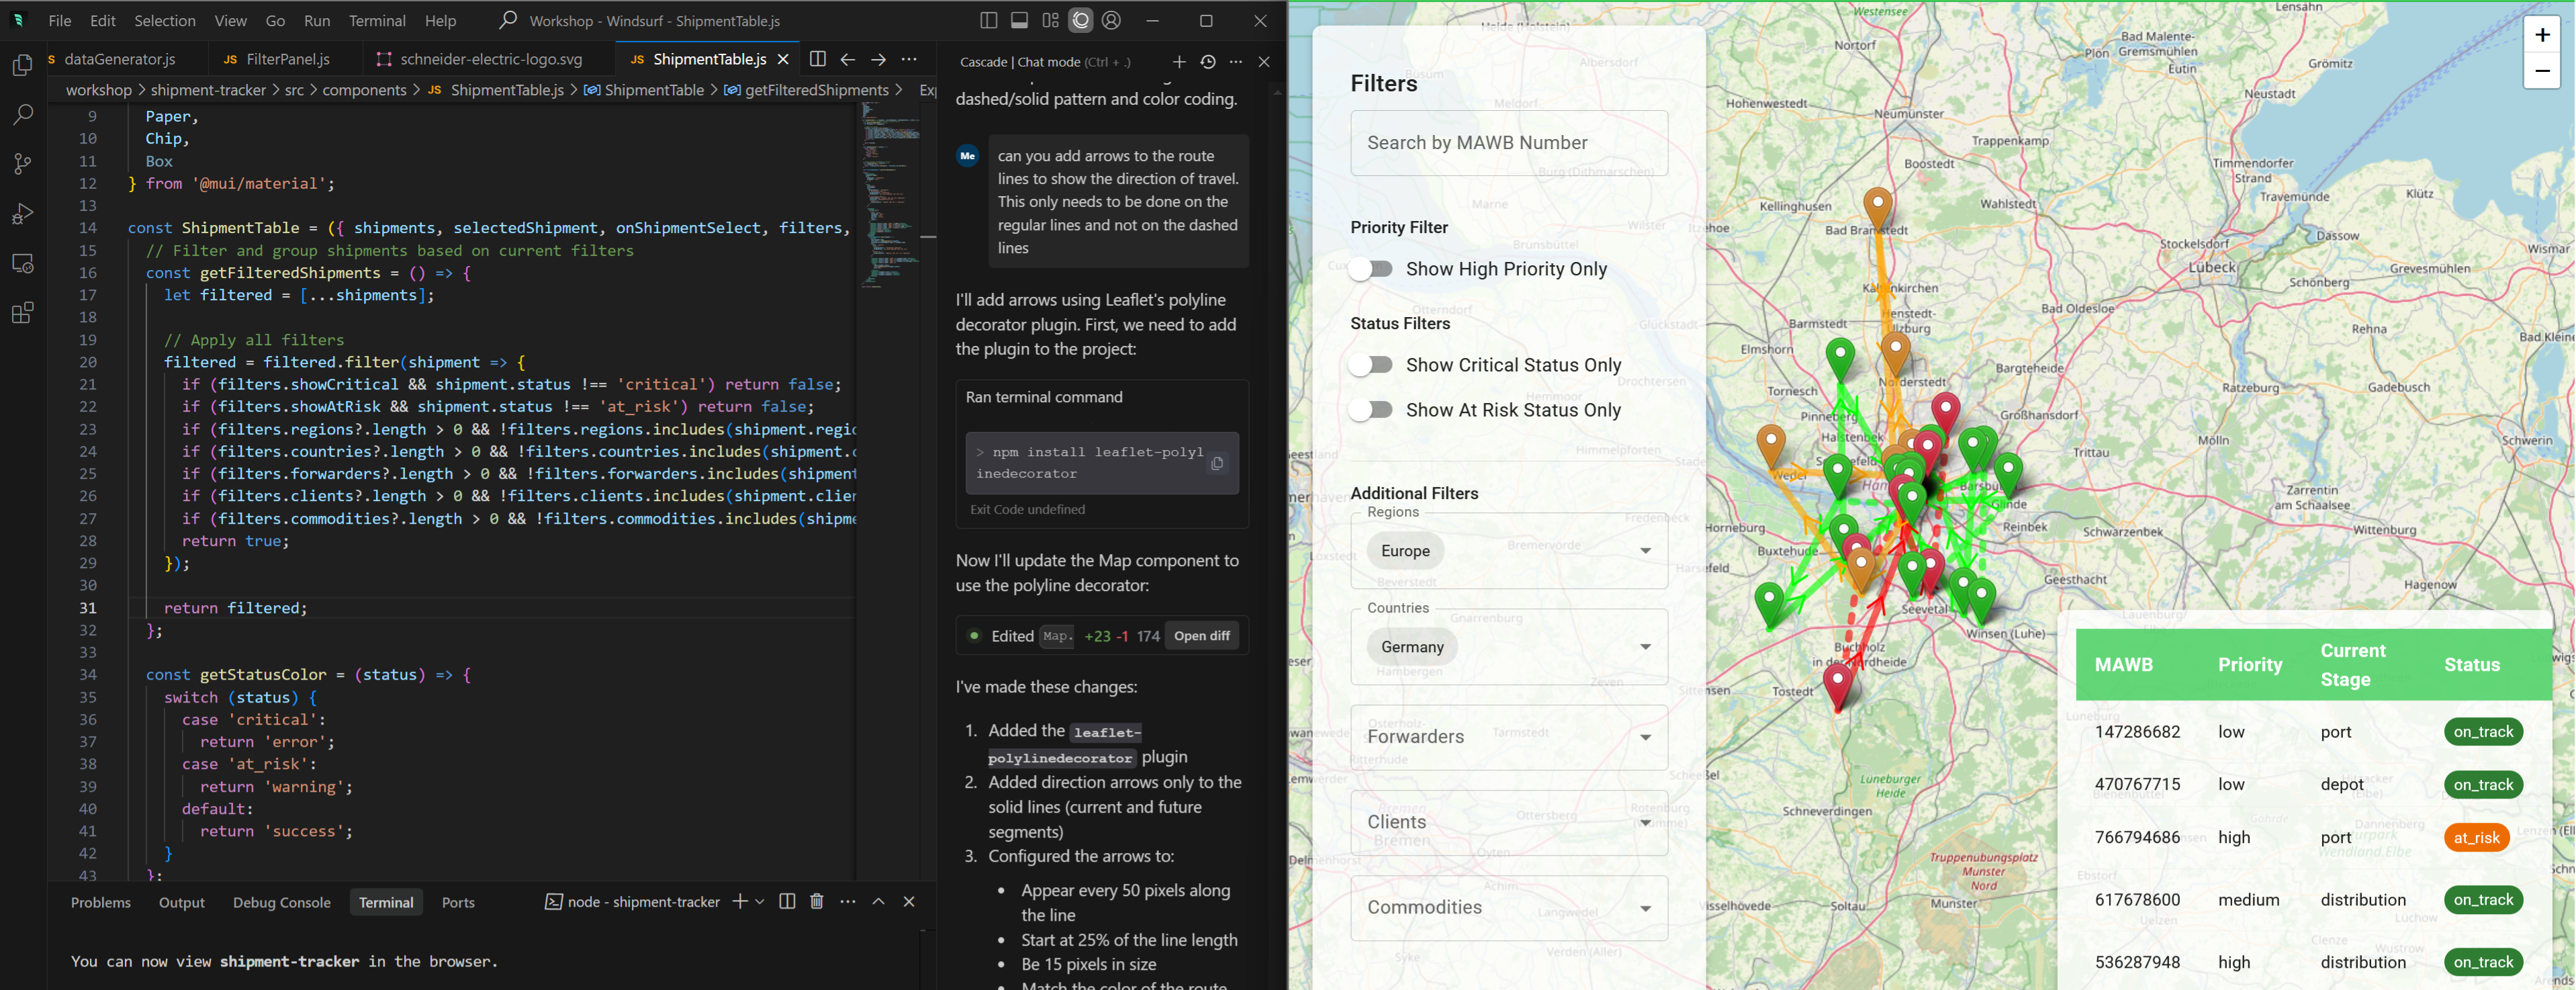Copy the npm install command
Image resolution: width=2576 pixels, height=990 pixels.
click(x=1217, y=463)
